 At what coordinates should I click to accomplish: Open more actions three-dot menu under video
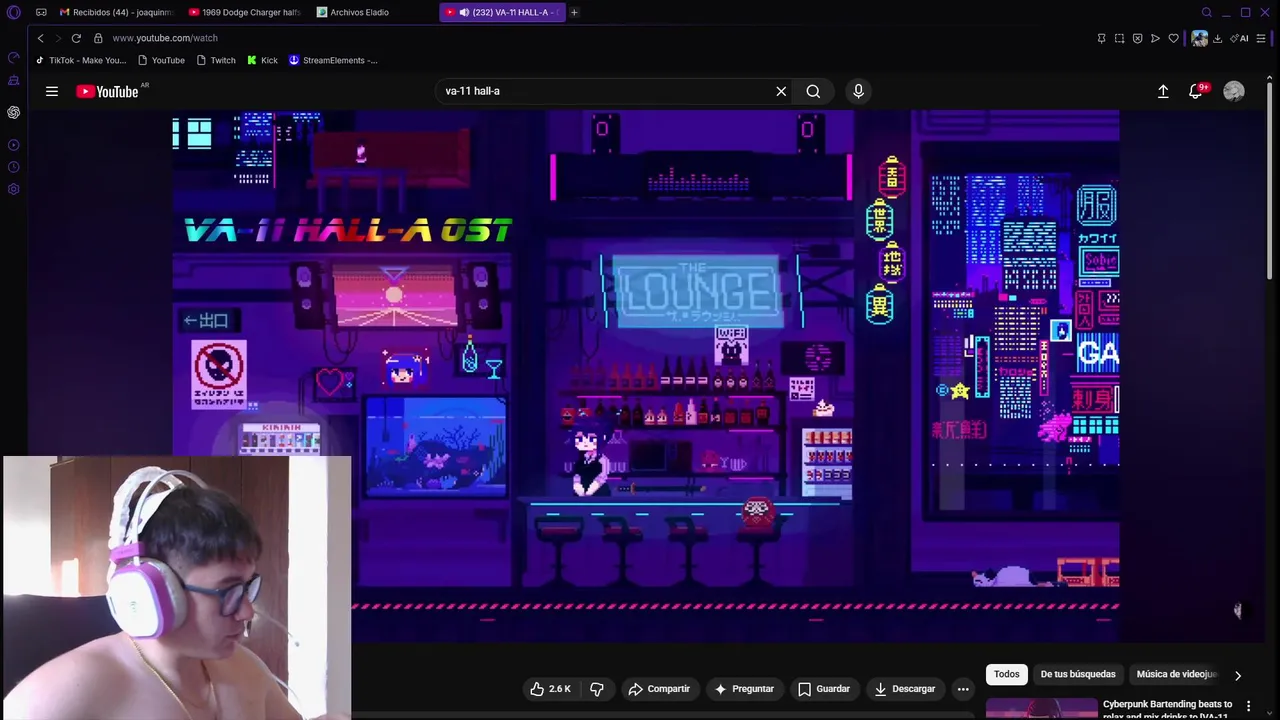point(963,689)
